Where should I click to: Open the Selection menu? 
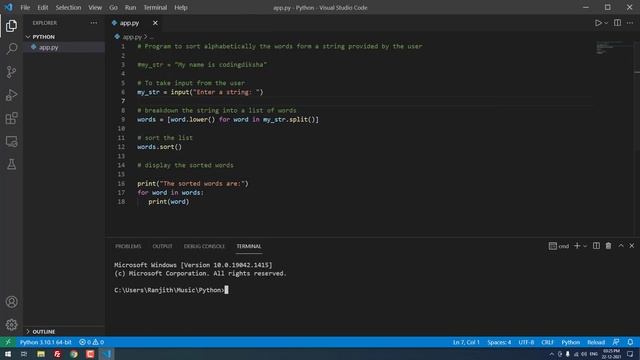coord(68,7)
